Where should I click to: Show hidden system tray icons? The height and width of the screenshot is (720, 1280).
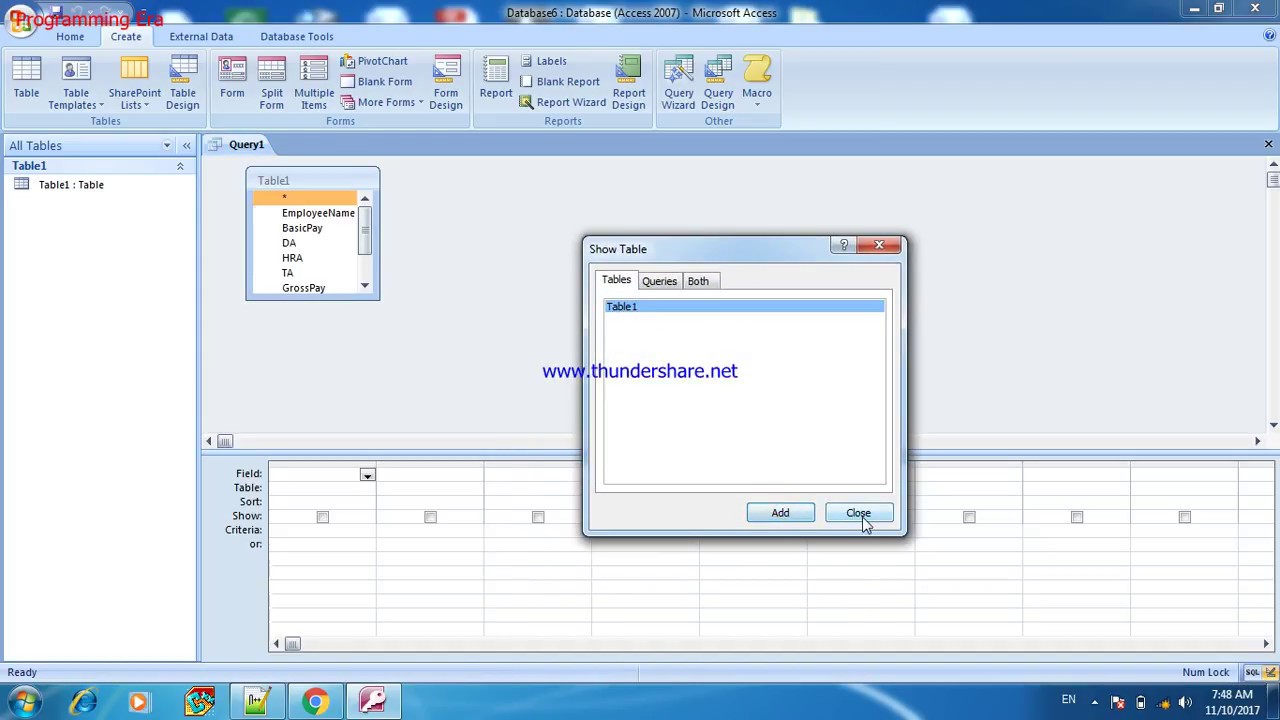pyautogui.click(x=1094, y=702)
